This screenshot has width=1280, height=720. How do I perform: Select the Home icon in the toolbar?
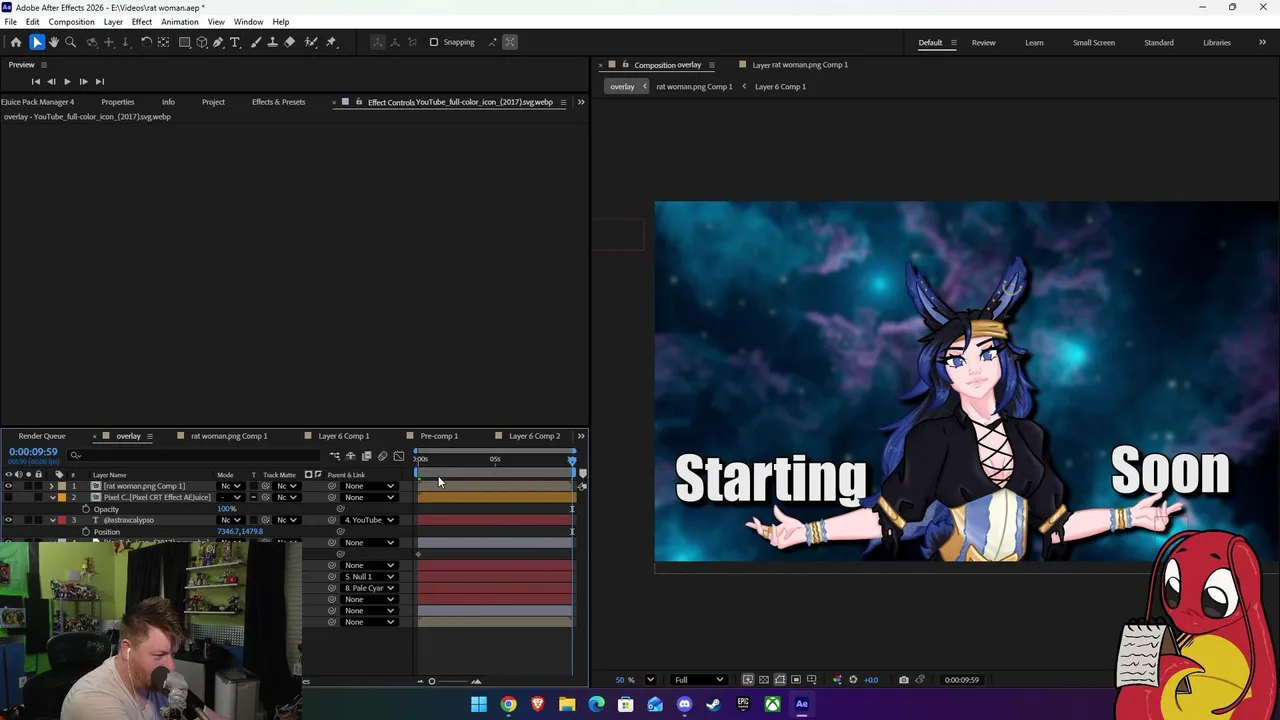coord(16,42)
